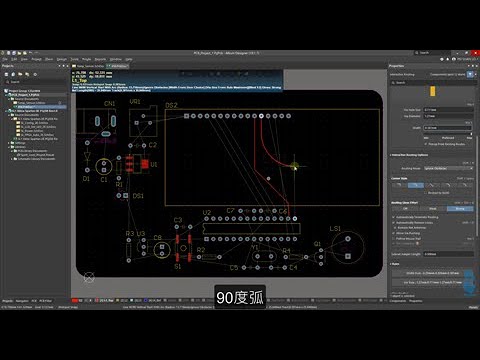Select the first corner style icon

tap(399, 185)
